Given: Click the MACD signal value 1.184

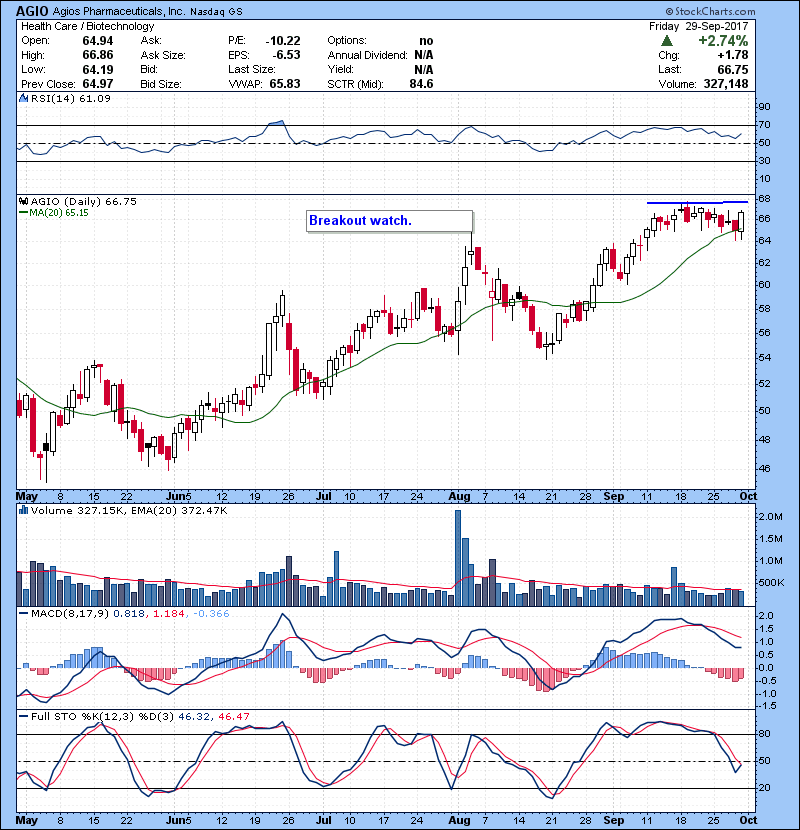Looking at the screenshot, I should [x=169, y=614].
